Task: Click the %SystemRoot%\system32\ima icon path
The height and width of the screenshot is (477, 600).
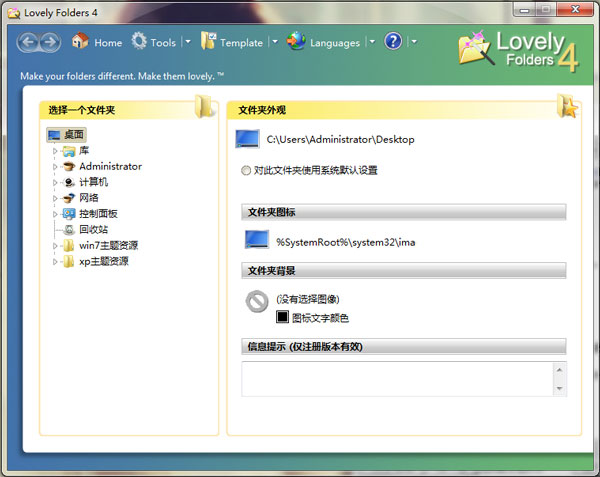Action: (346, 242)
